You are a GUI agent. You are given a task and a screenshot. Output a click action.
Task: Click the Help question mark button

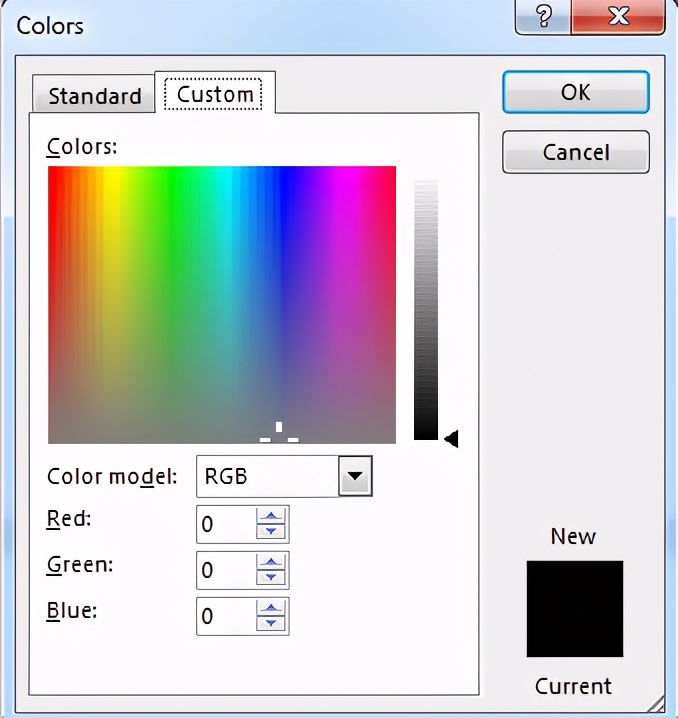(545, 18)
